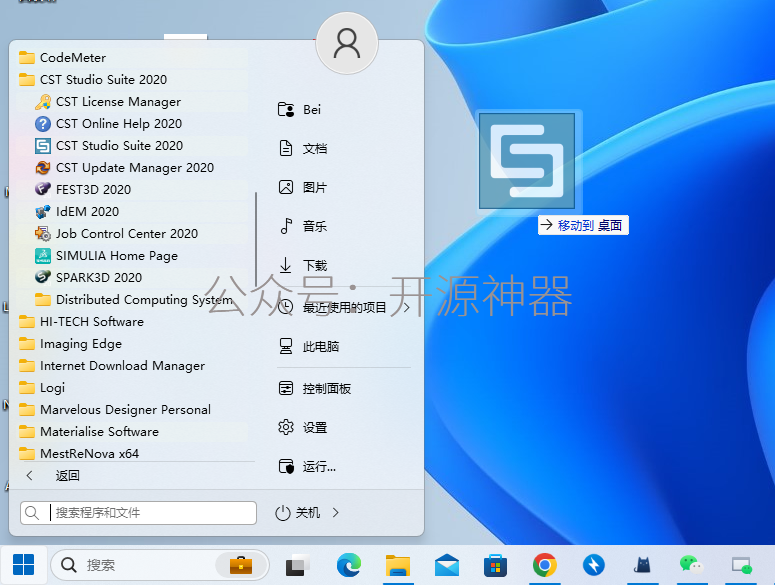This screenshot has width=775, height=585.
Task: Open Microsoft Store from taskbar
Action: (495, 565)
